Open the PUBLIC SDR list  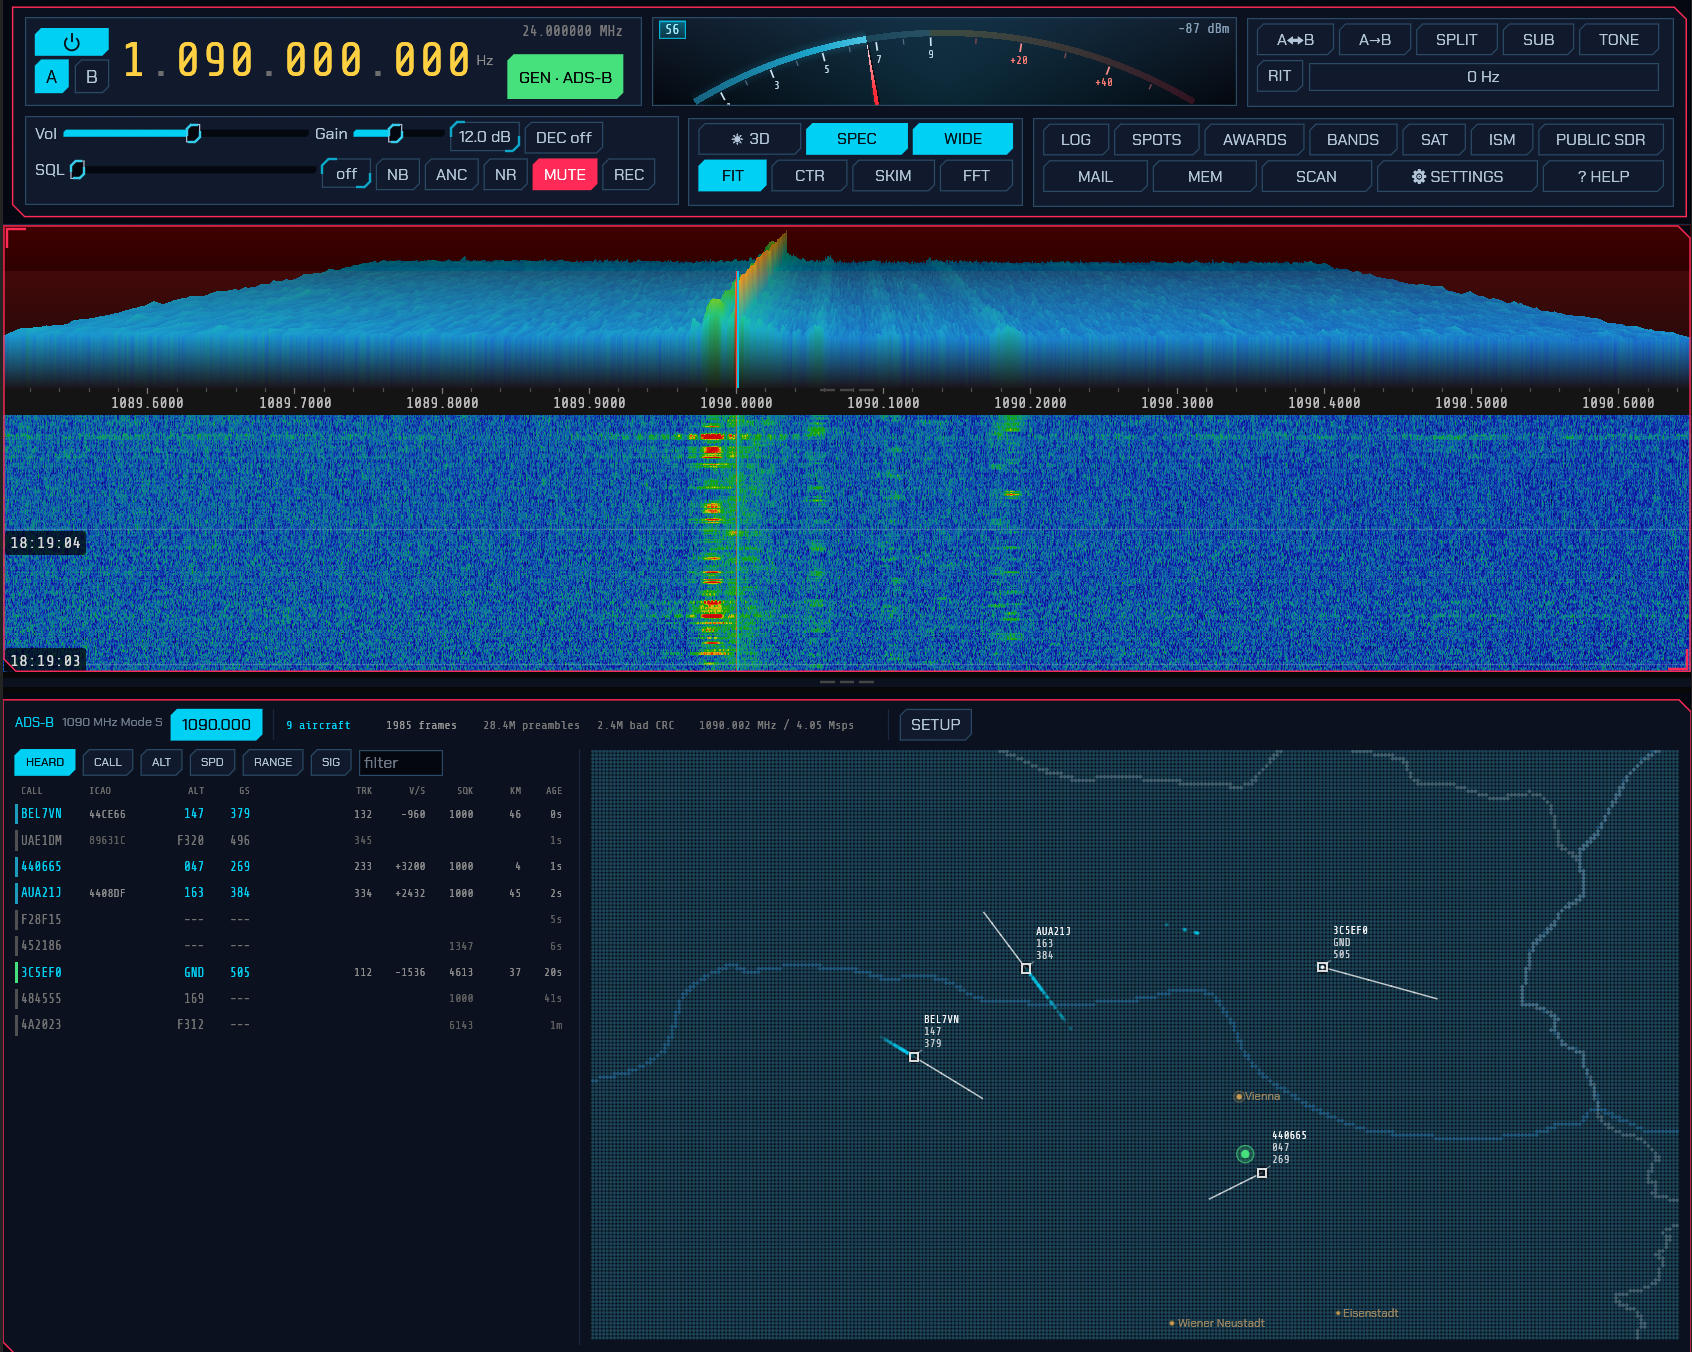[x=1600, y=140]
